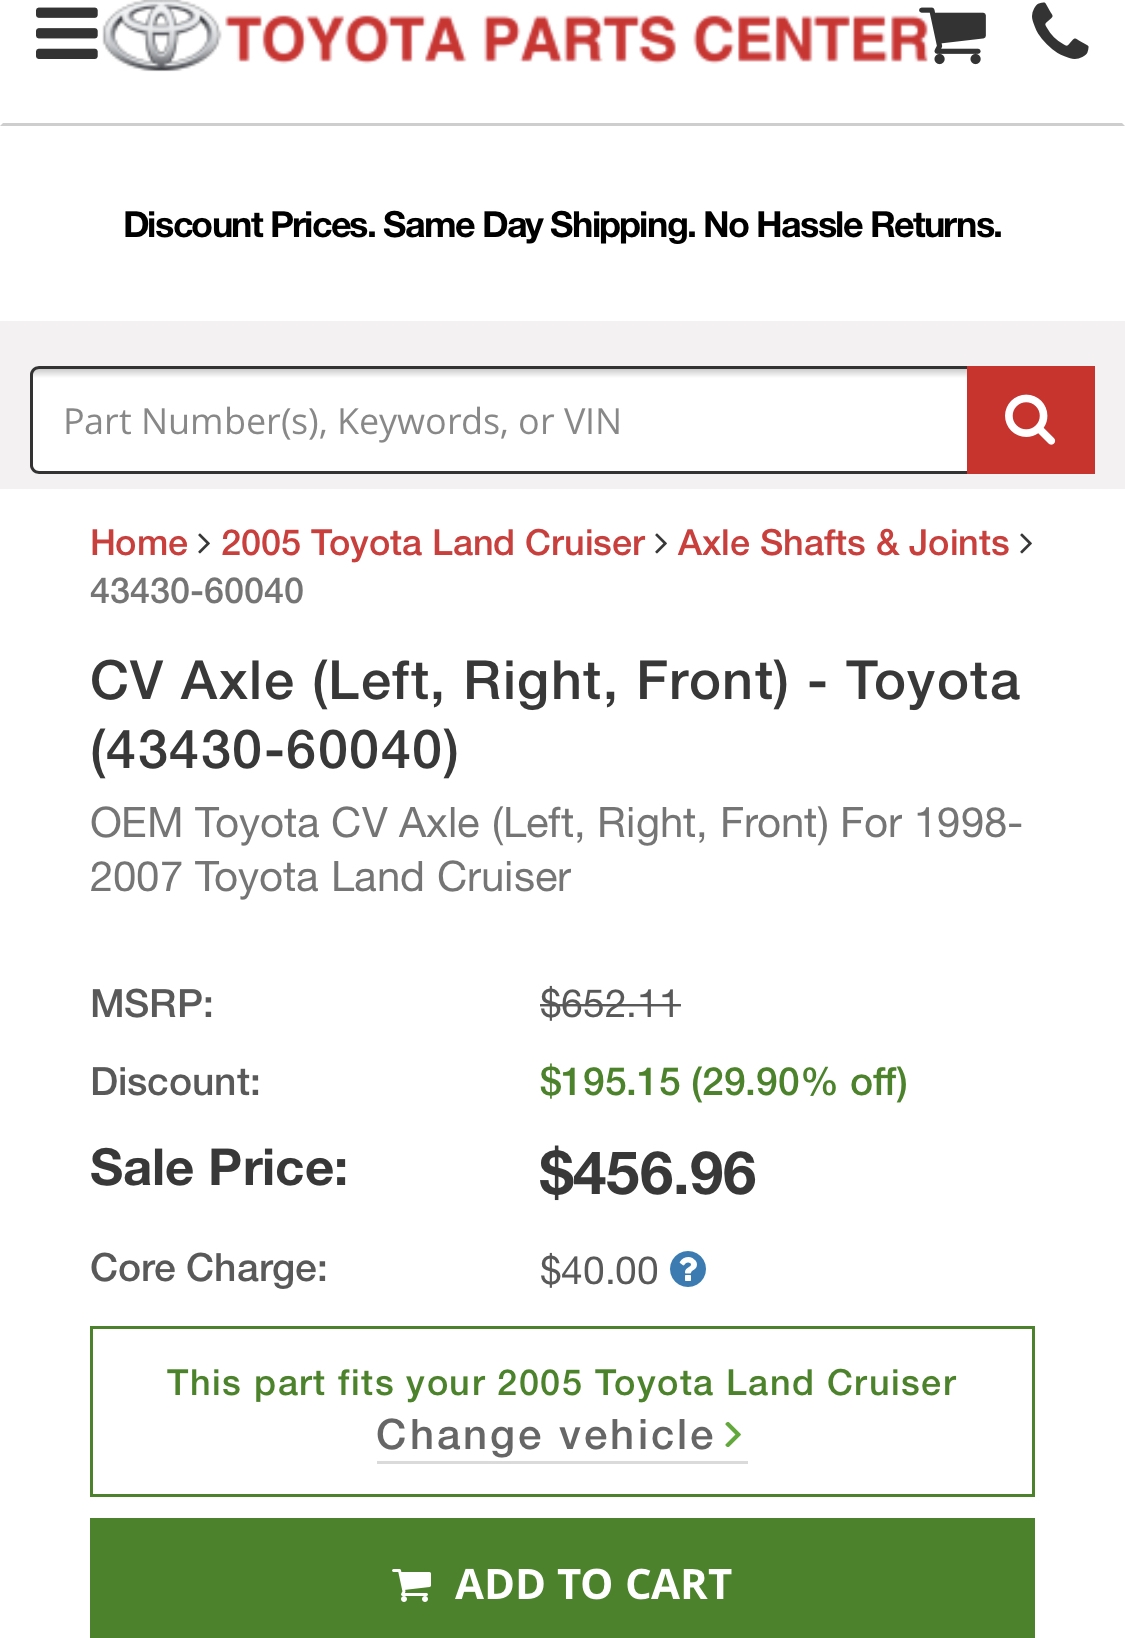Go to Home breadcrumb link
The height and width of the screenshot is (1638, 1125).
pyautogui.click(x=139, y=543)
